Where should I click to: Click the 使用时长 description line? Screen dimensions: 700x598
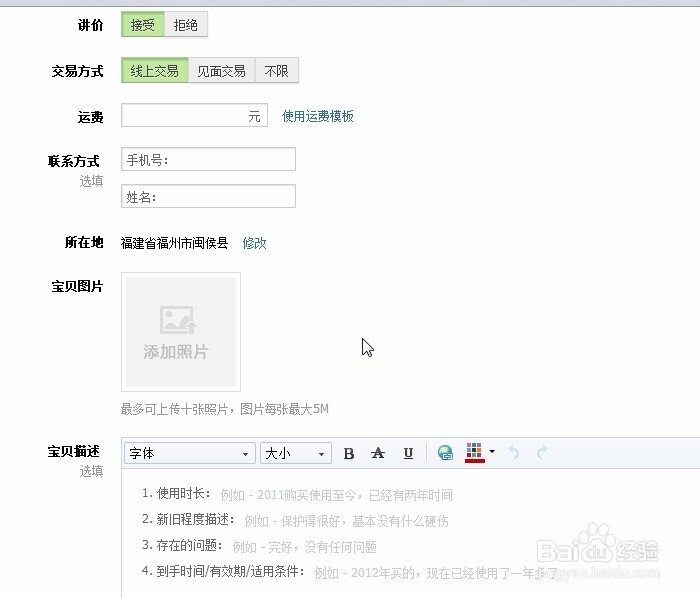click(x=297, y=494)
